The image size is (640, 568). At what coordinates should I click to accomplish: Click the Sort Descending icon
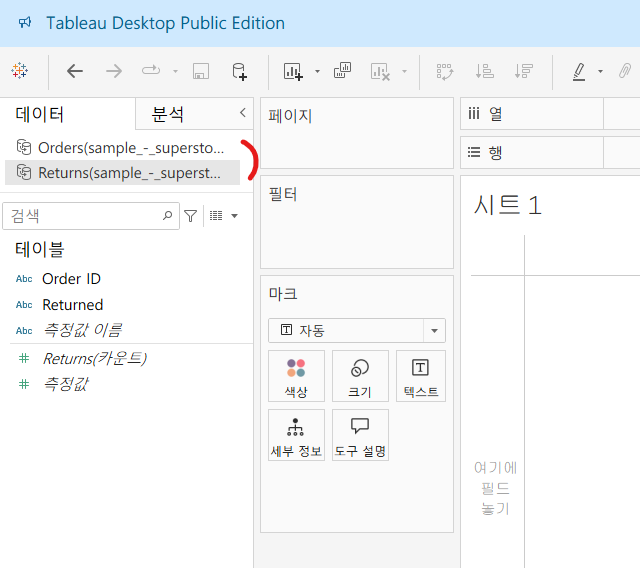click(x=524, y=71)
